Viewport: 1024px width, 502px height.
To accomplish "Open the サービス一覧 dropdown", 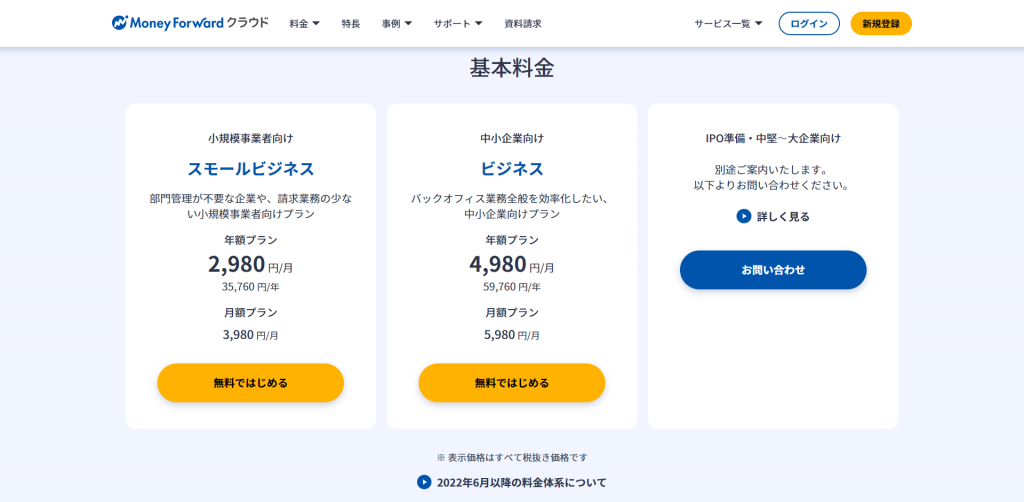I will 728,24.
